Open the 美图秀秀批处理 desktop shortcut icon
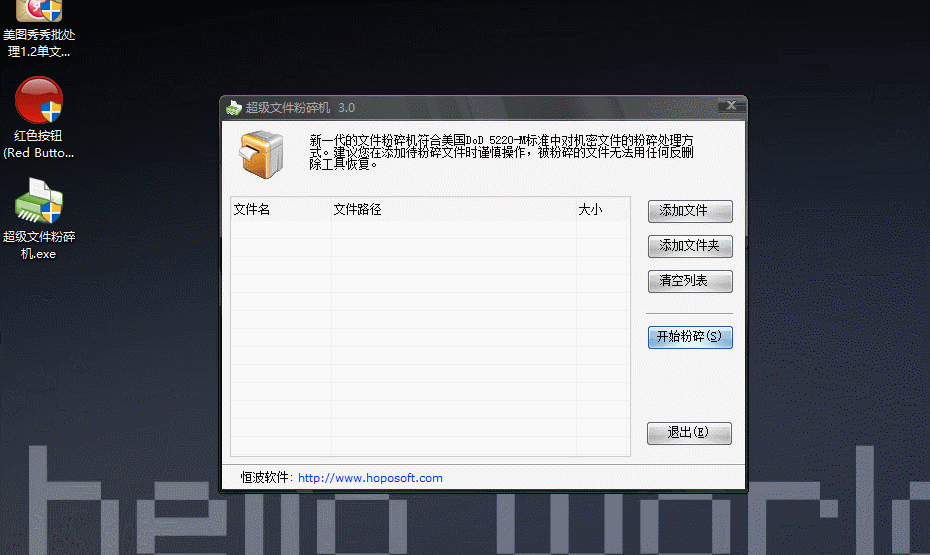This screenshot has height=555, width=930. click(x=39, y=12)
